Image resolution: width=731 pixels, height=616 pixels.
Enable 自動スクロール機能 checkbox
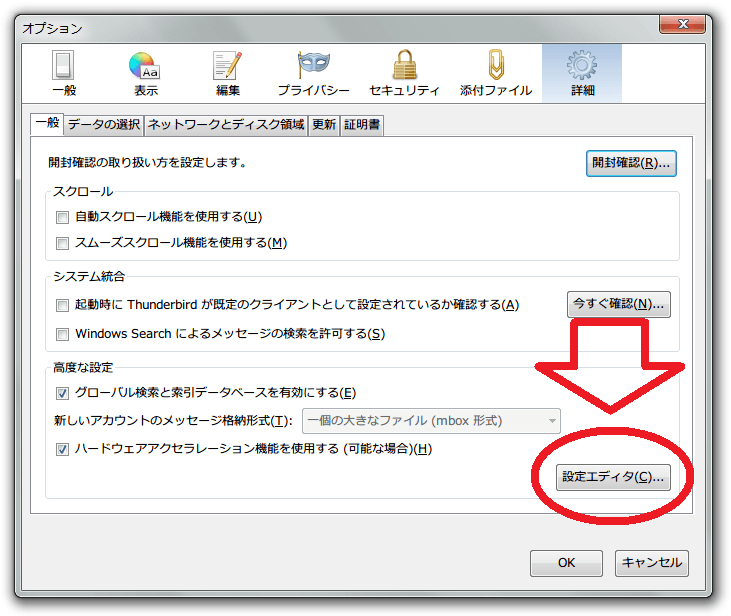(x=63, y=217)
